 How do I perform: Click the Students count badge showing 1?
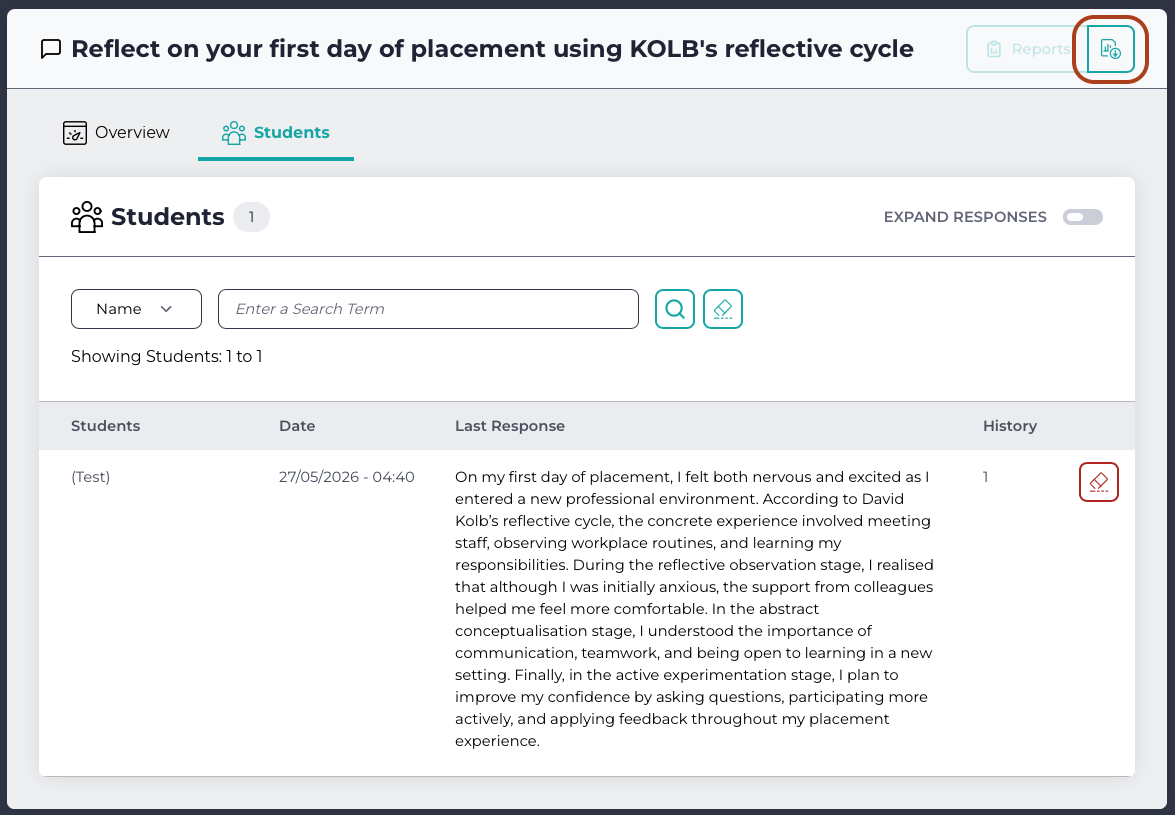click(x=251, y=217)
